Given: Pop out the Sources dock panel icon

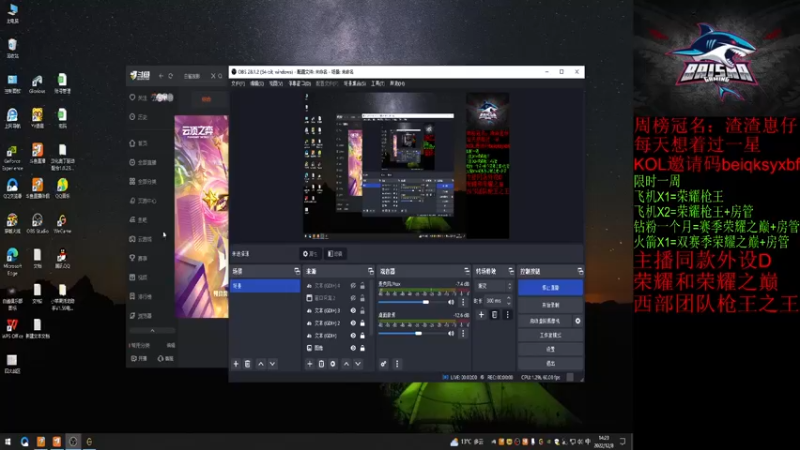Looking at the screenshot, I should point(370,271).
